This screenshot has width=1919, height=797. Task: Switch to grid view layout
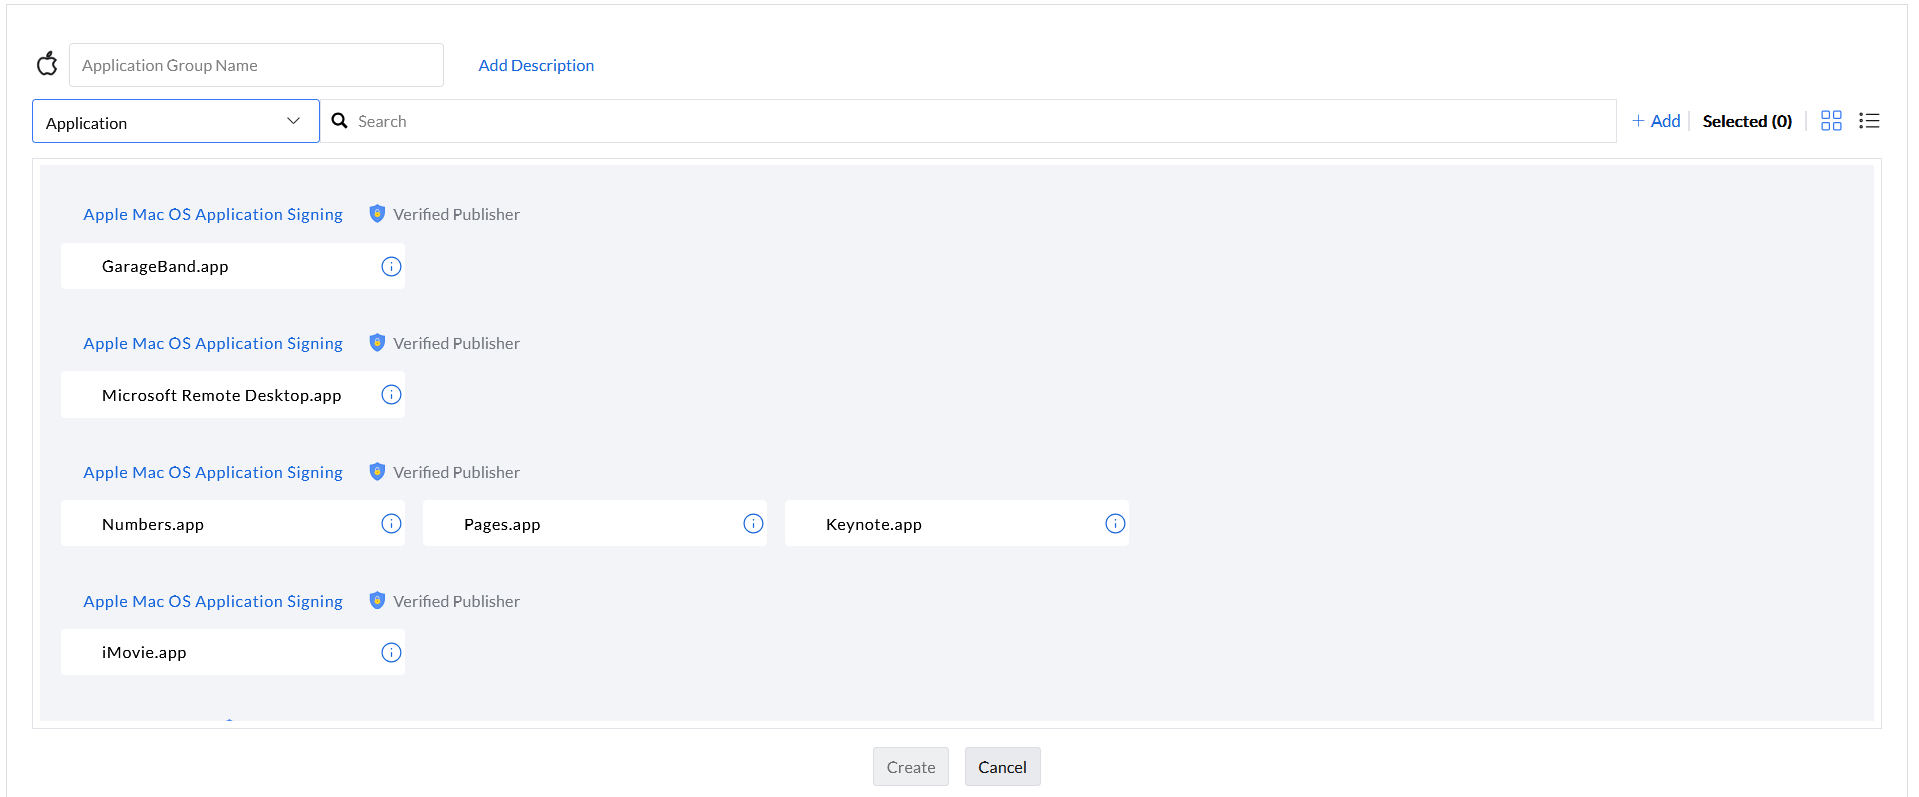(x=1831, y=121)
